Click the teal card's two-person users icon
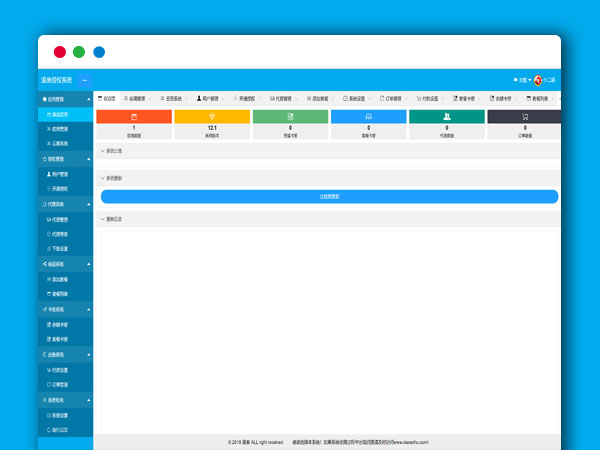 pyautogui.click(x=446, y=117)
